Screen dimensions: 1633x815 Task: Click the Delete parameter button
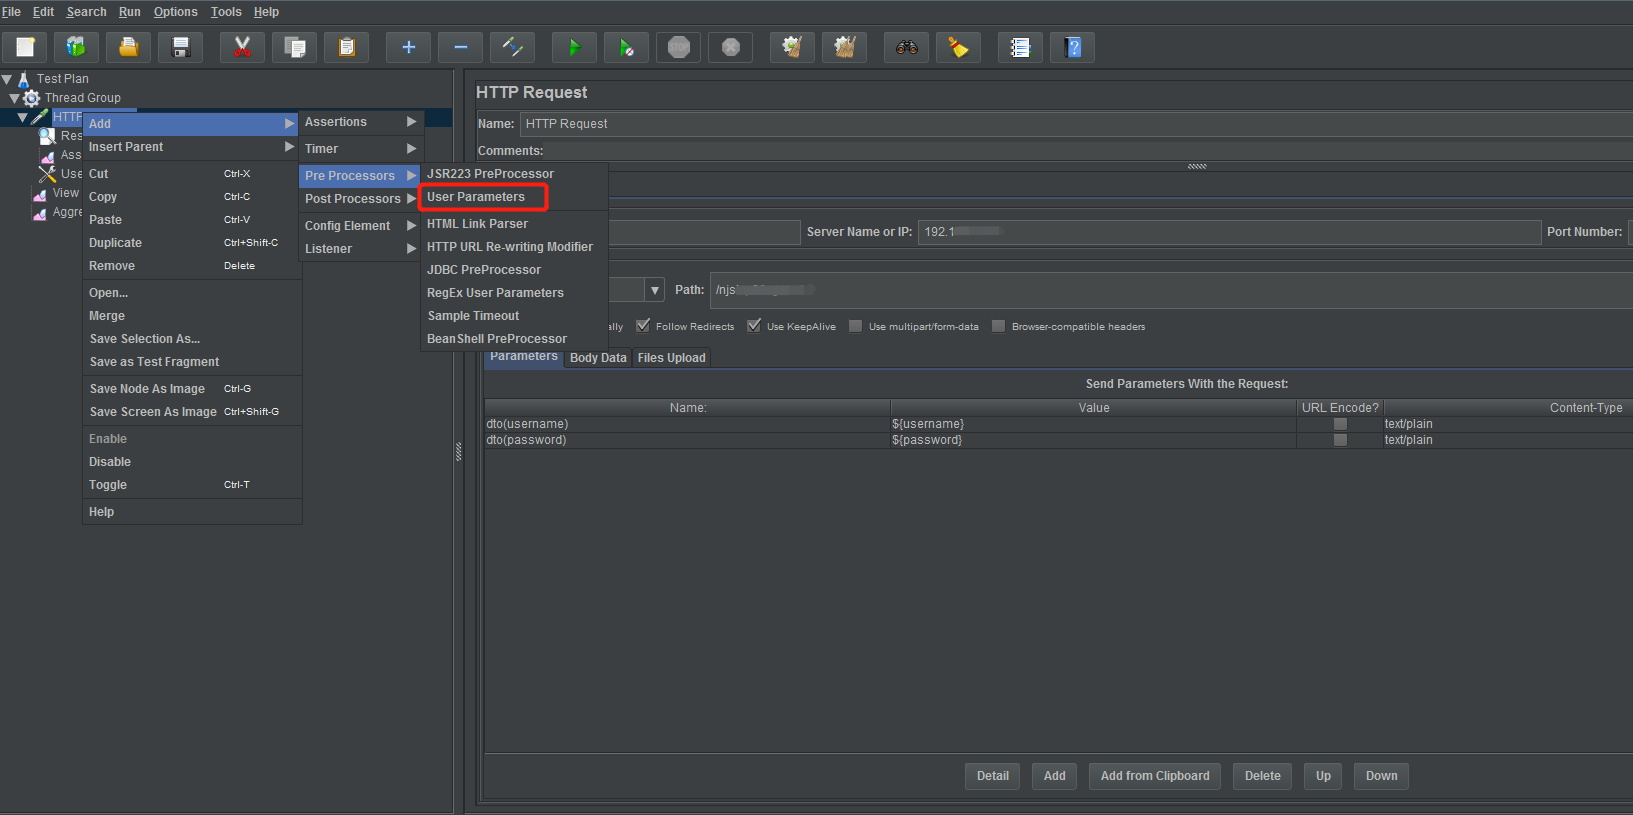pyautogui.click(x=1263, y=776)
